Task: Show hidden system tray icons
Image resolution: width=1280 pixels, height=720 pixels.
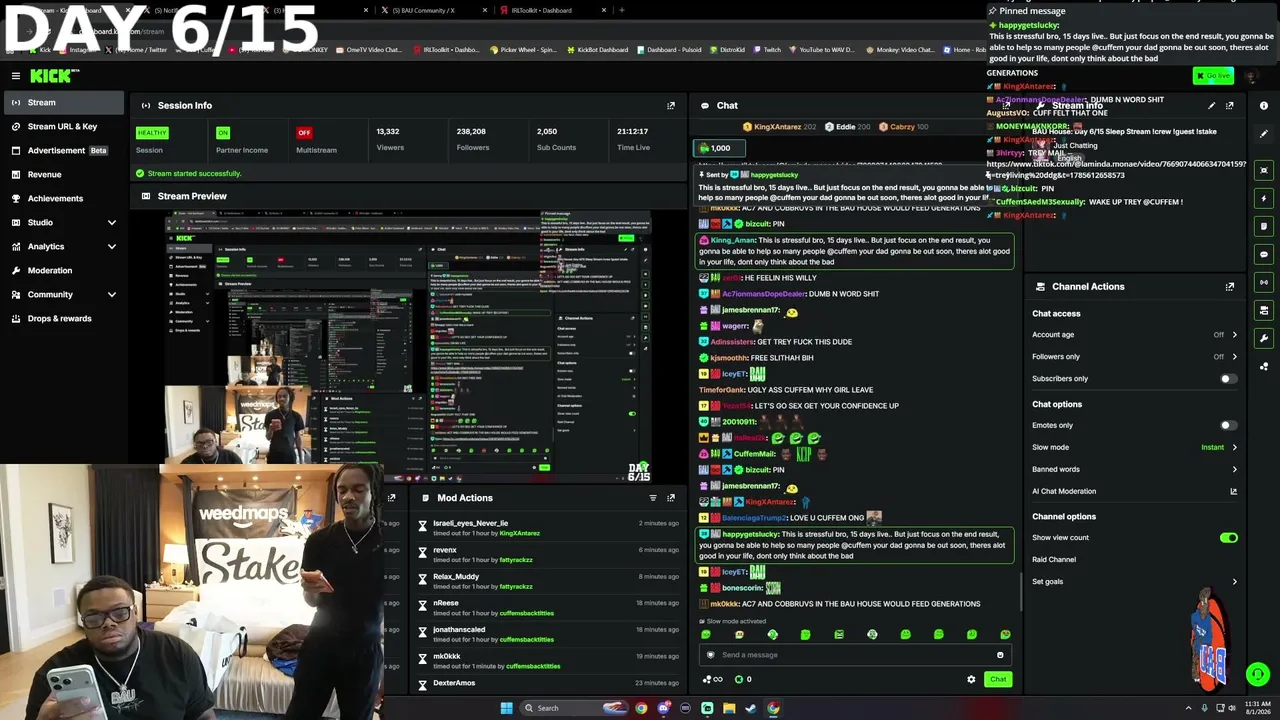Action: (x=1189, y=708)
